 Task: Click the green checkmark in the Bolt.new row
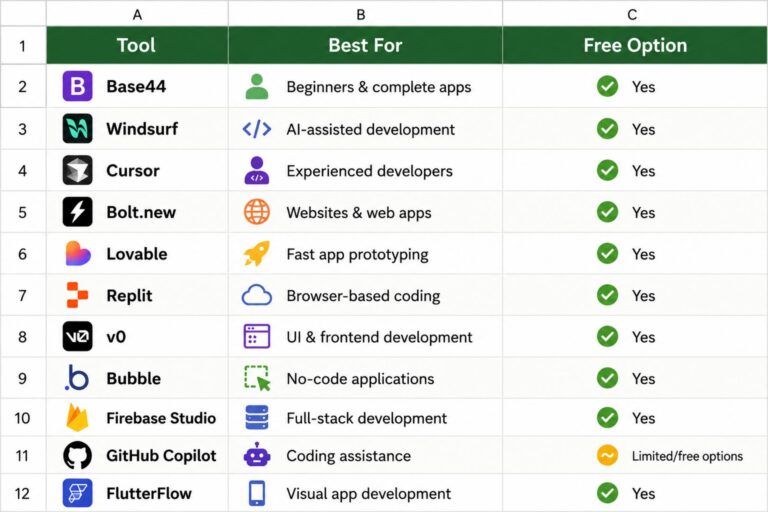607,212
